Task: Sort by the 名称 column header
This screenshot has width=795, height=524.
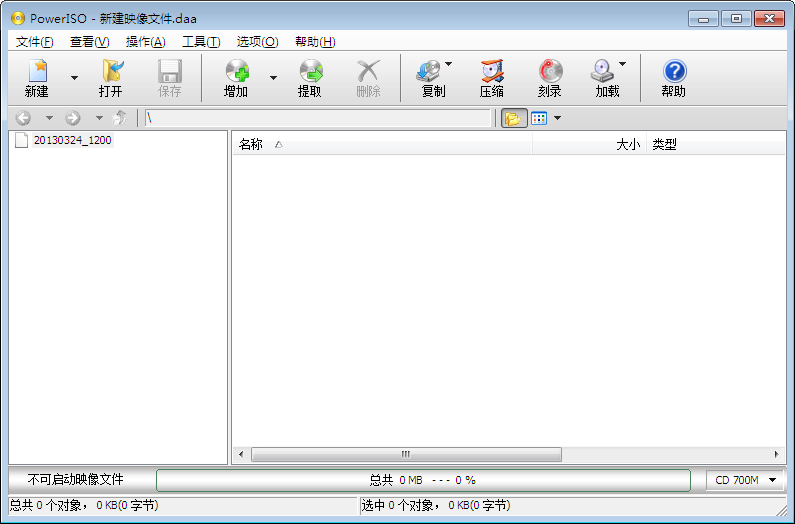Action: tap(382, 145)
